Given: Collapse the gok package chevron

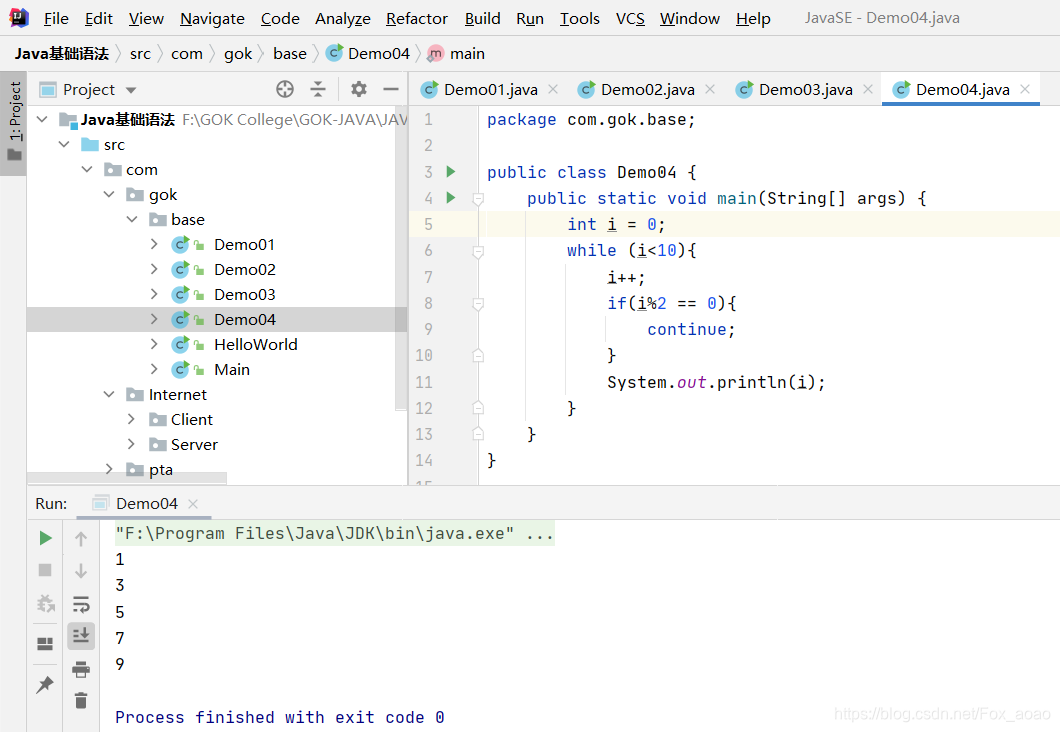Looking at the screenshot, I should point(110,195).
